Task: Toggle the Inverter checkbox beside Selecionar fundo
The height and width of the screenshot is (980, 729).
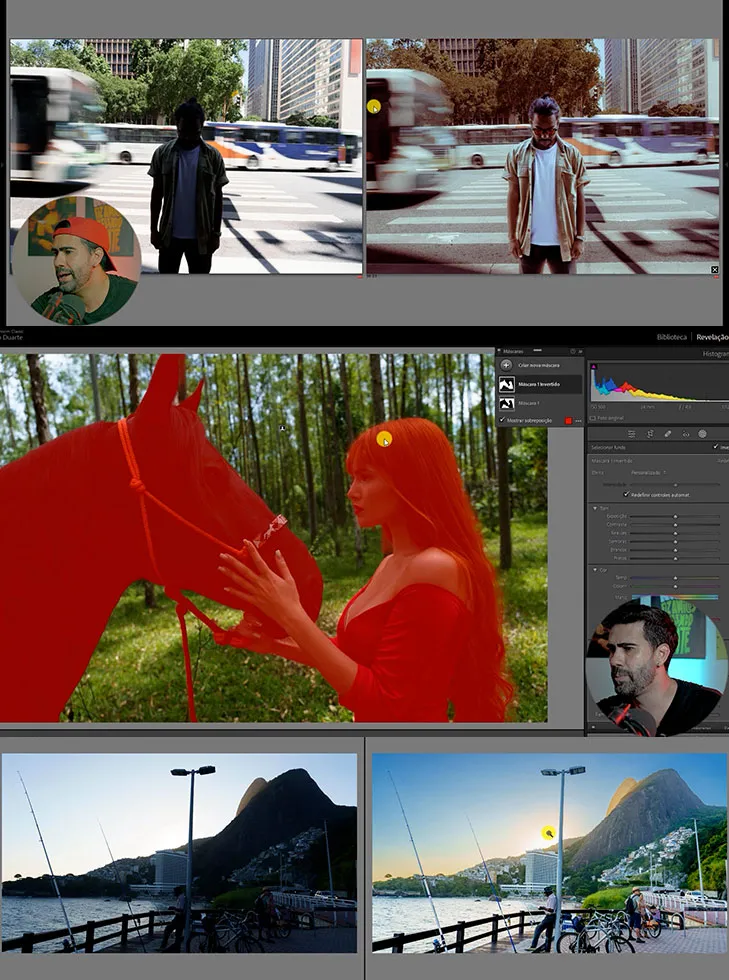Action: click(x=717, y=447)
